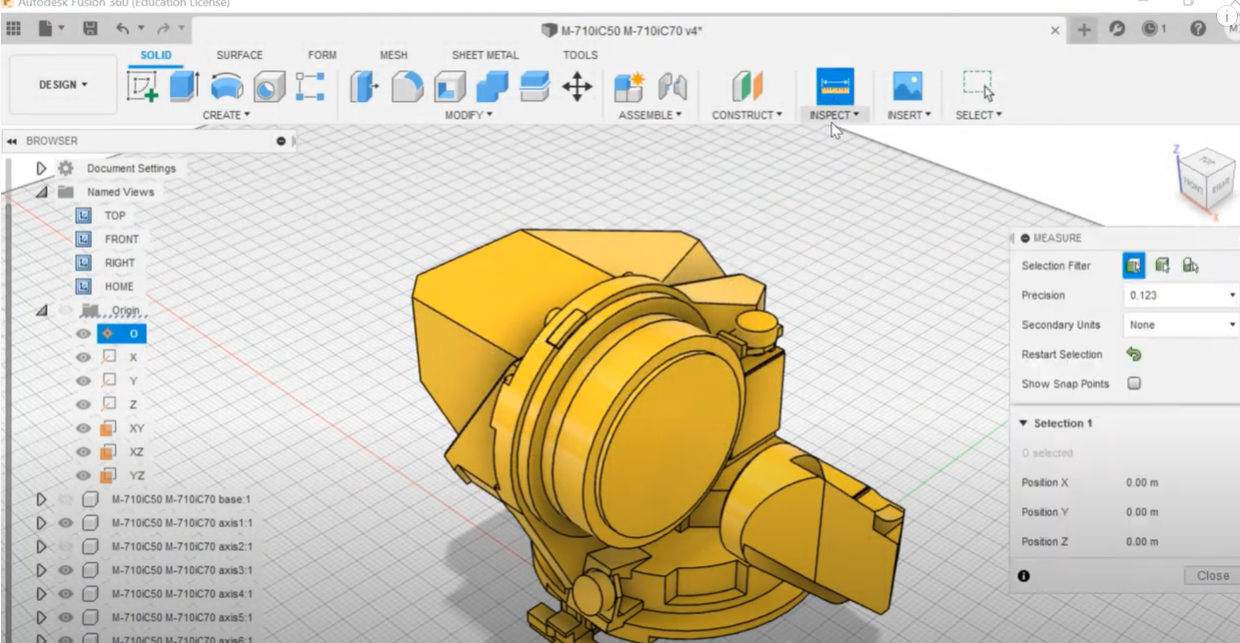
Task: Toggle visibility of X axis
Action: point(84,357)
